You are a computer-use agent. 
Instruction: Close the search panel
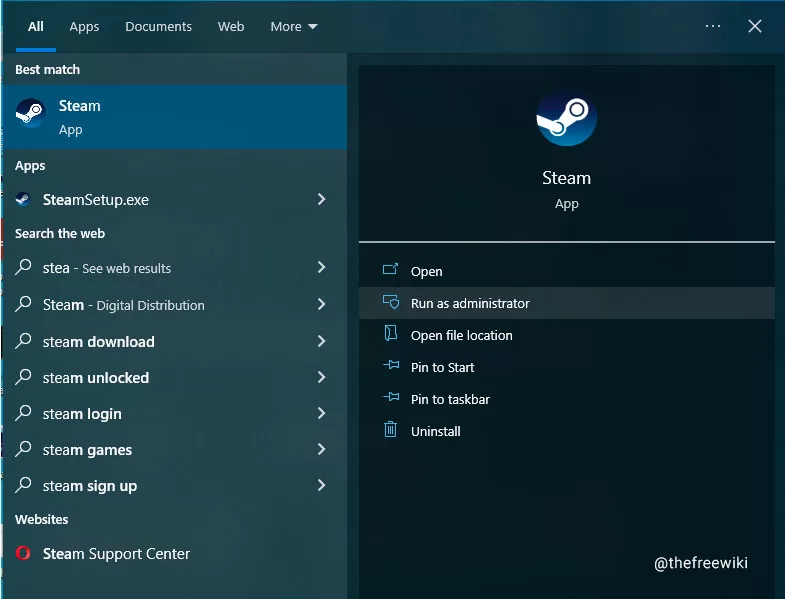pos(755,26)
